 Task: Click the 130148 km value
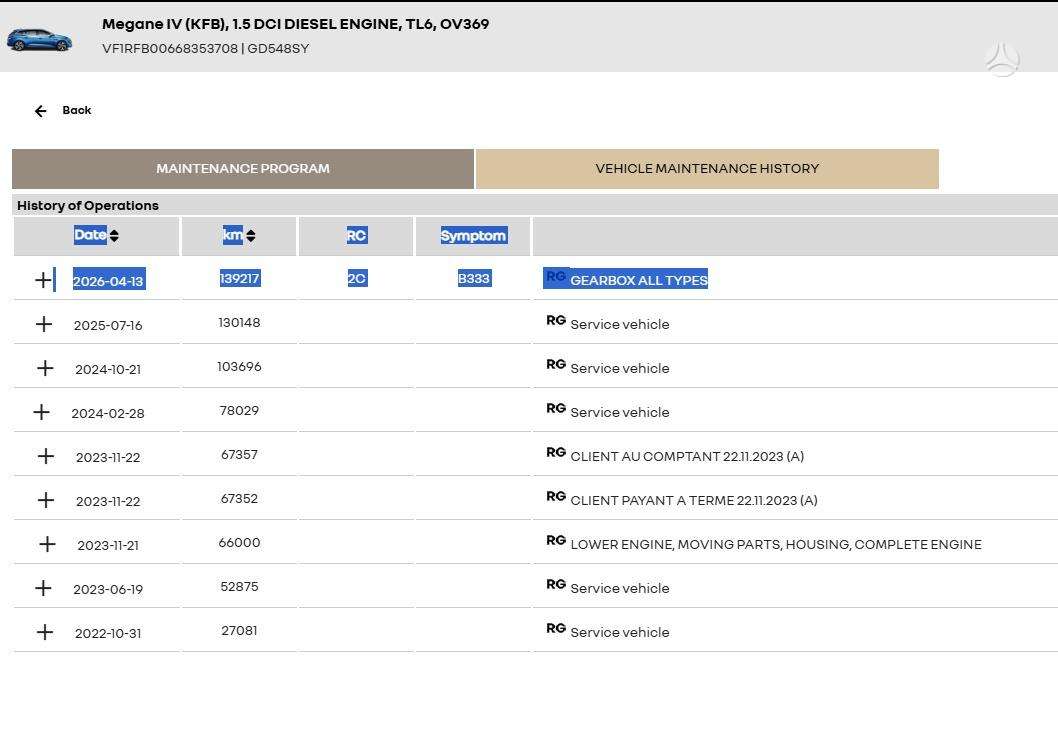[x=240, y=322]
